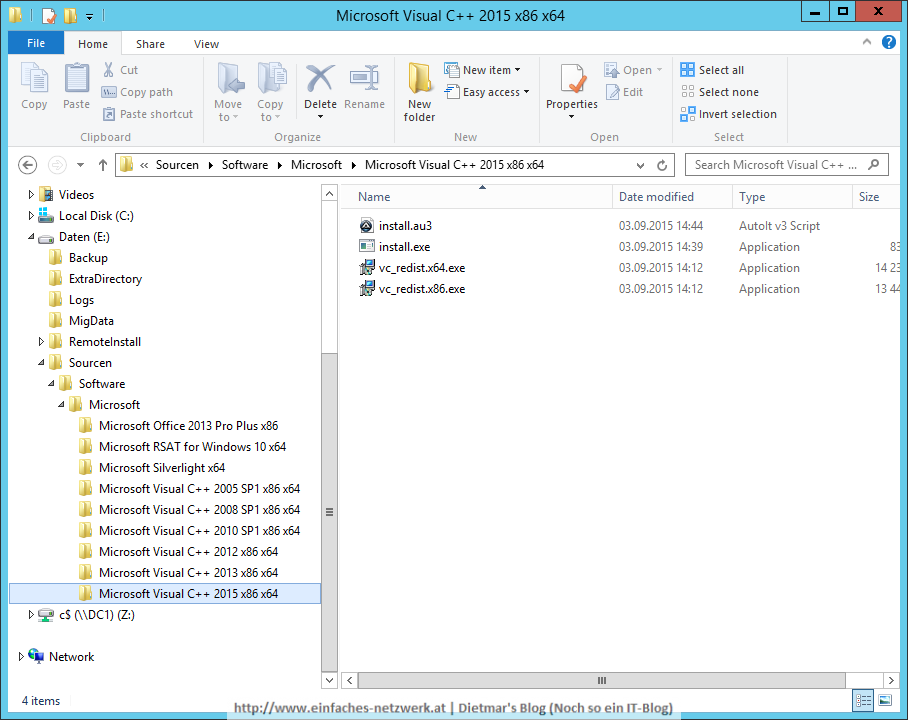Expand the RemoteInstall folder node
908x720 pixels.
41,342
